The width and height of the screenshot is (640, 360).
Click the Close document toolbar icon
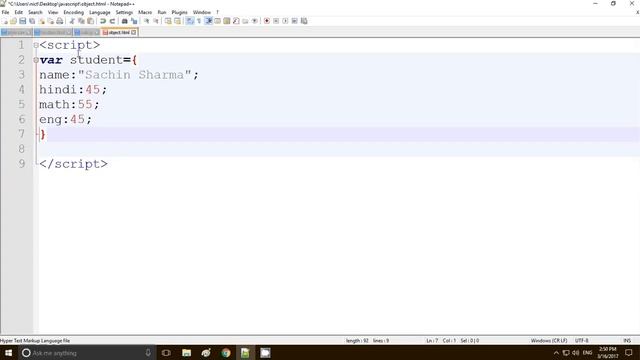(42, 21)
